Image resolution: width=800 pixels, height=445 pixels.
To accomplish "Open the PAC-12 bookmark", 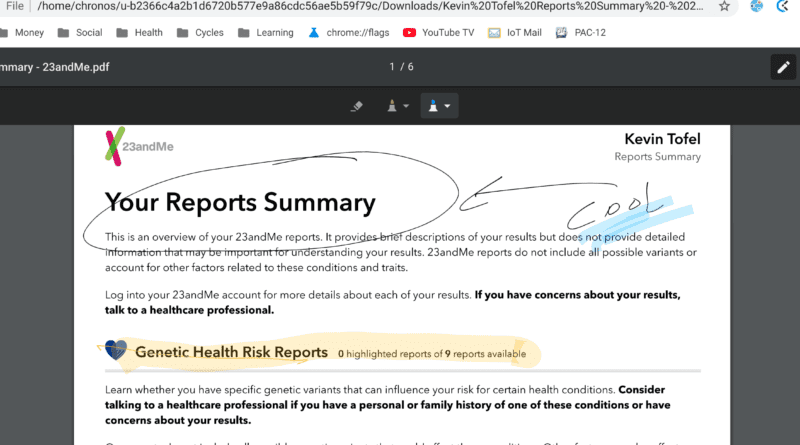I will pyautogui.click(x=581, y=33).
